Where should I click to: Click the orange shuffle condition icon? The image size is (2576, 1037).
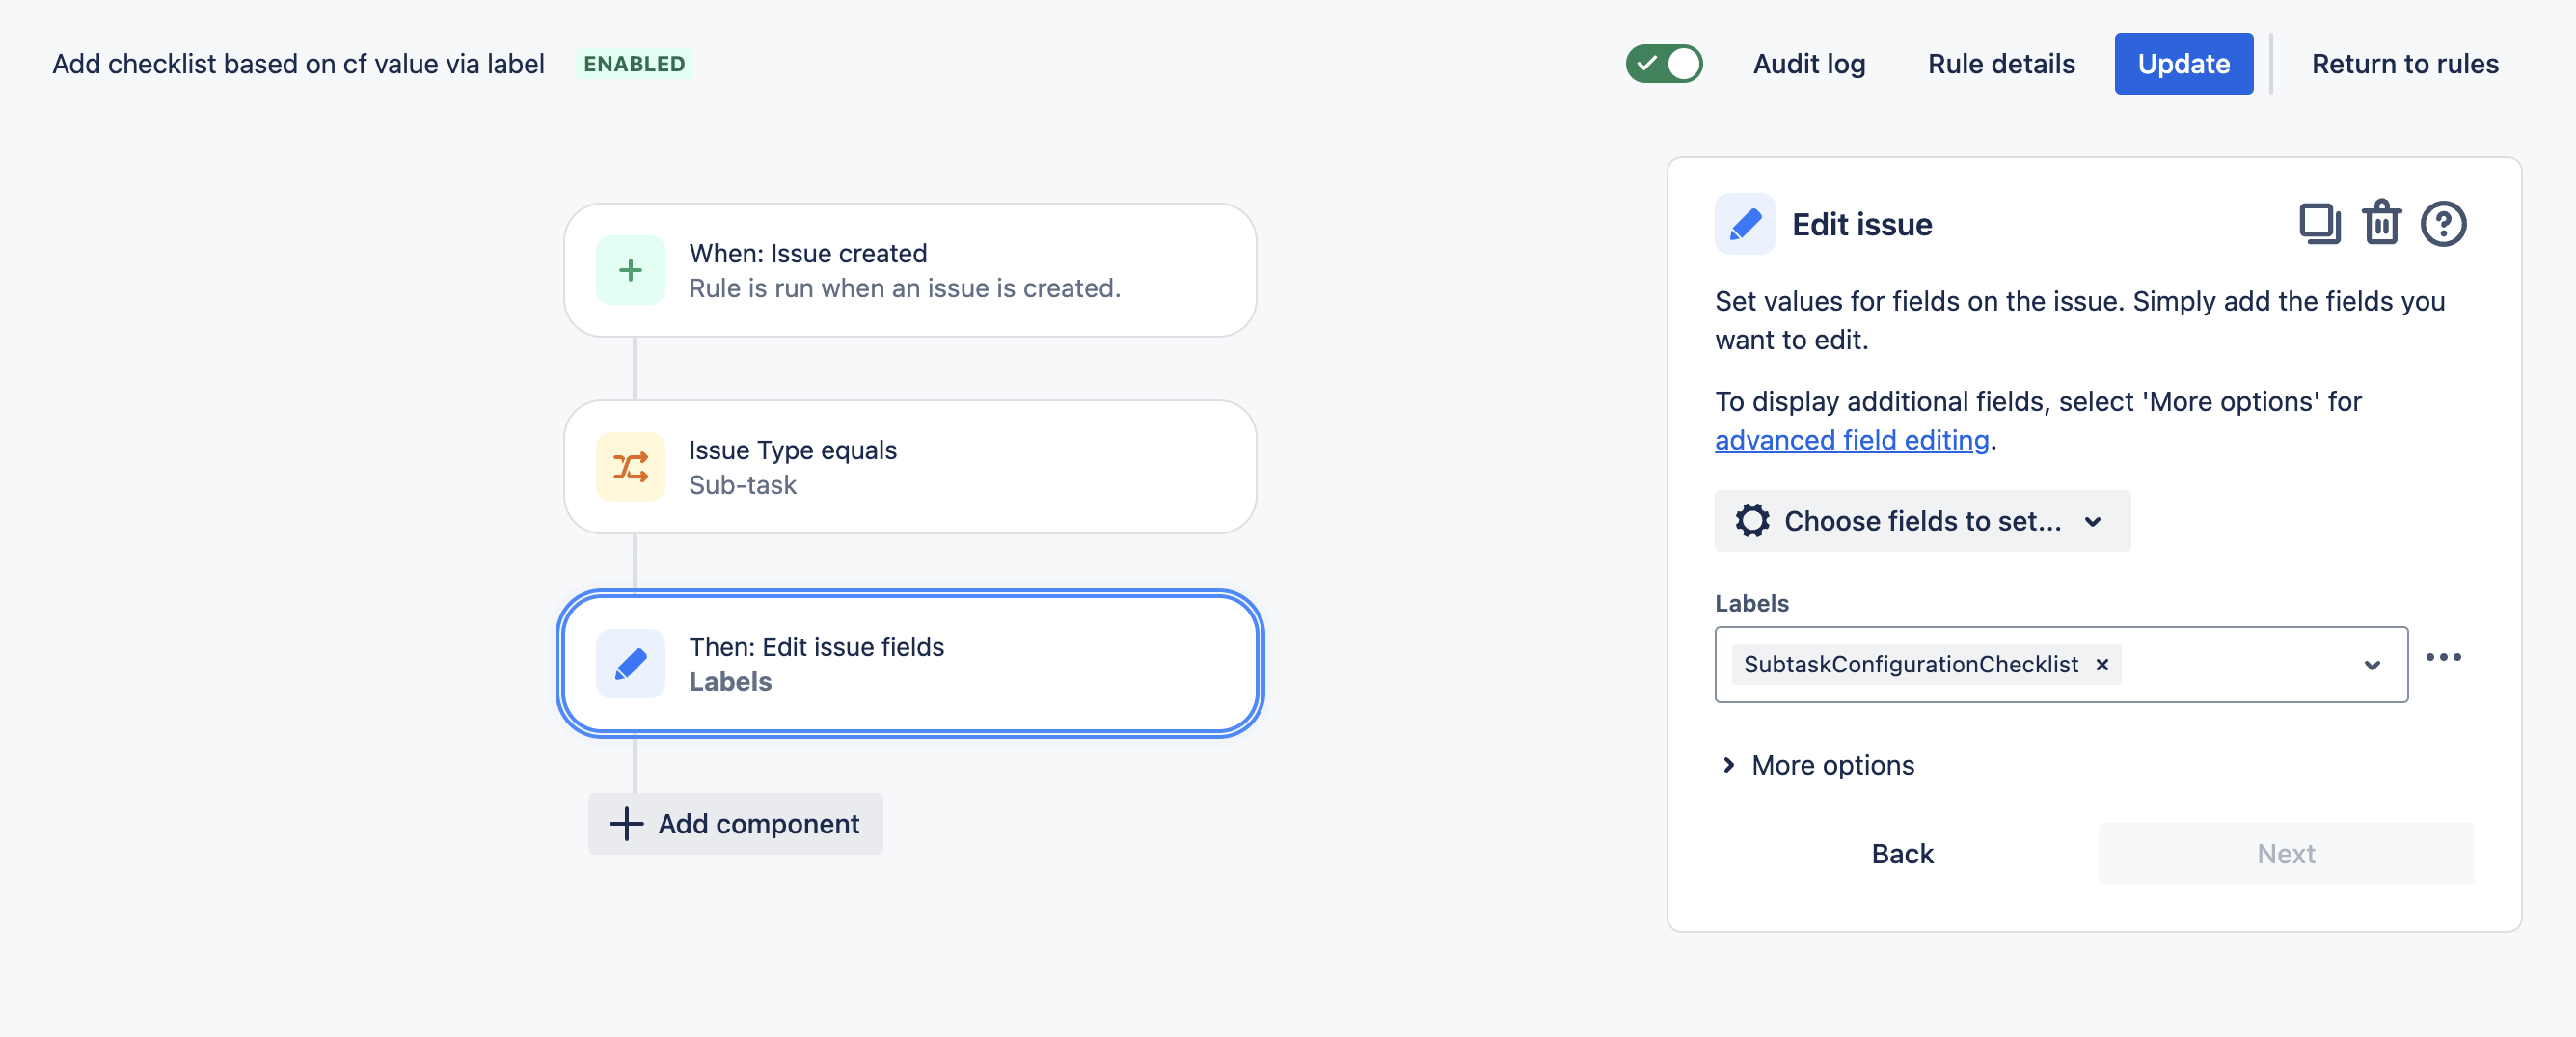pos(630,467)
